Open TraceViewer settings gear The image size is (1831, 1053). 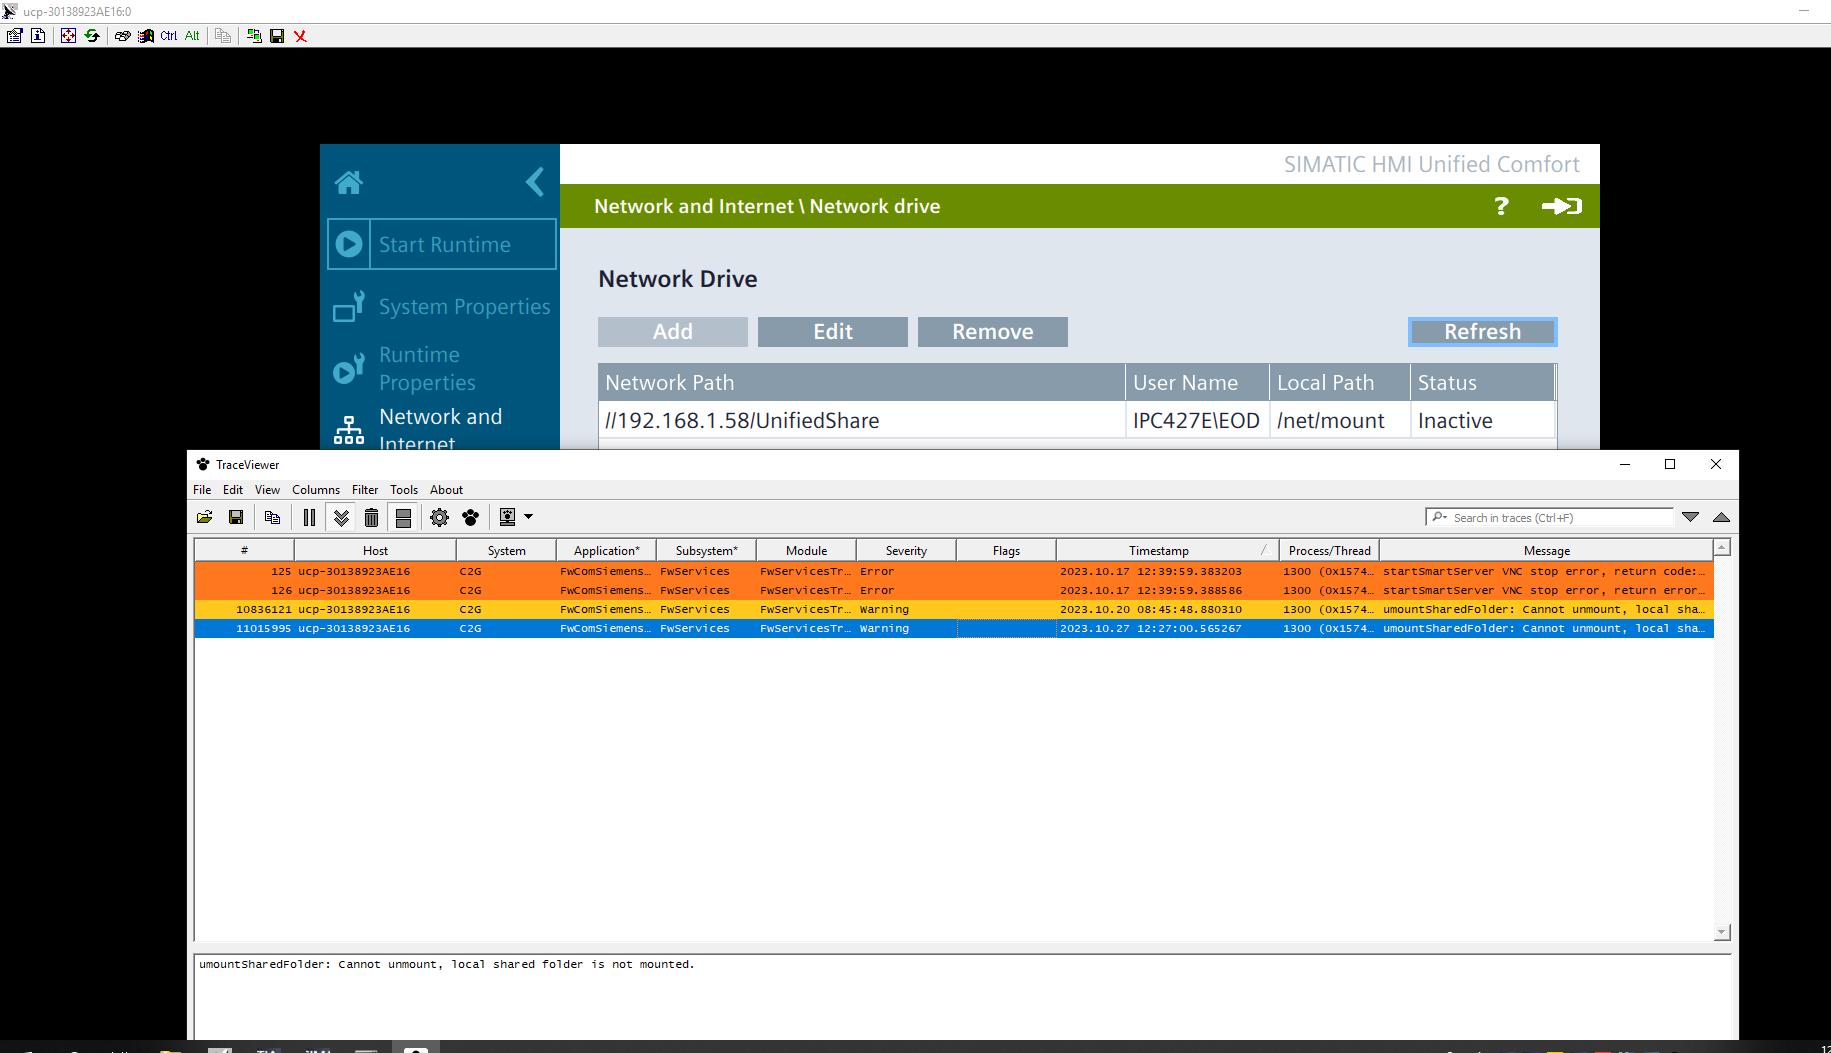pyautogui.click(x=439, y=517)
